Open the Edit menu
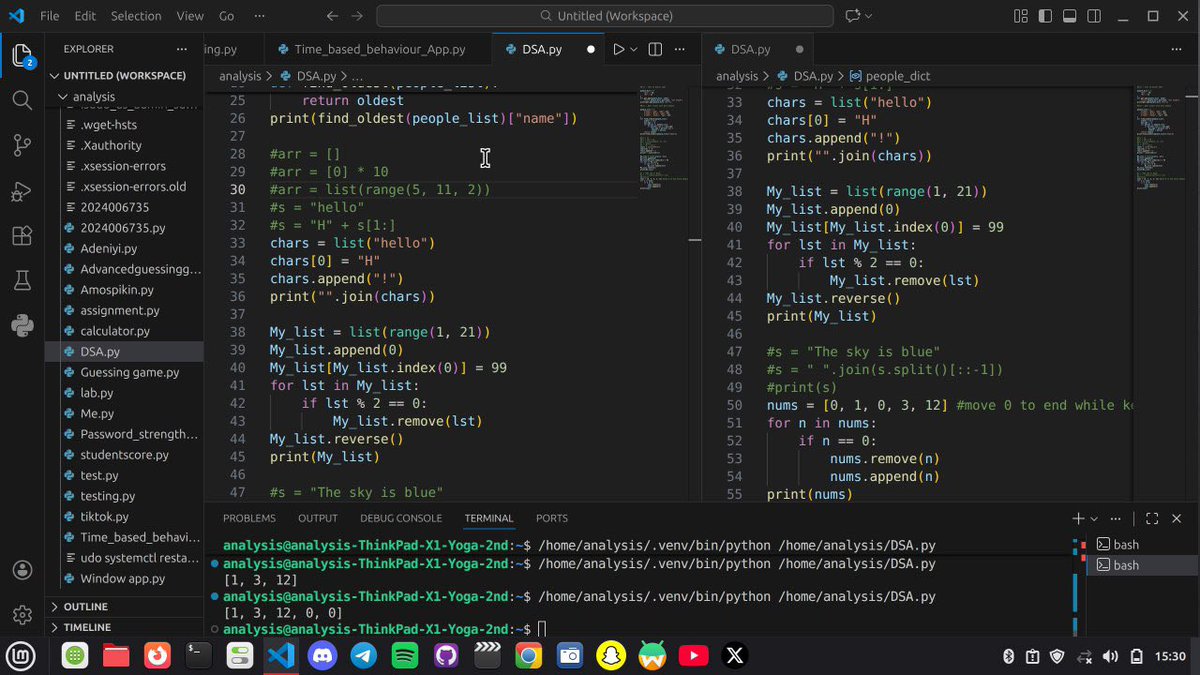 (85, 16)
